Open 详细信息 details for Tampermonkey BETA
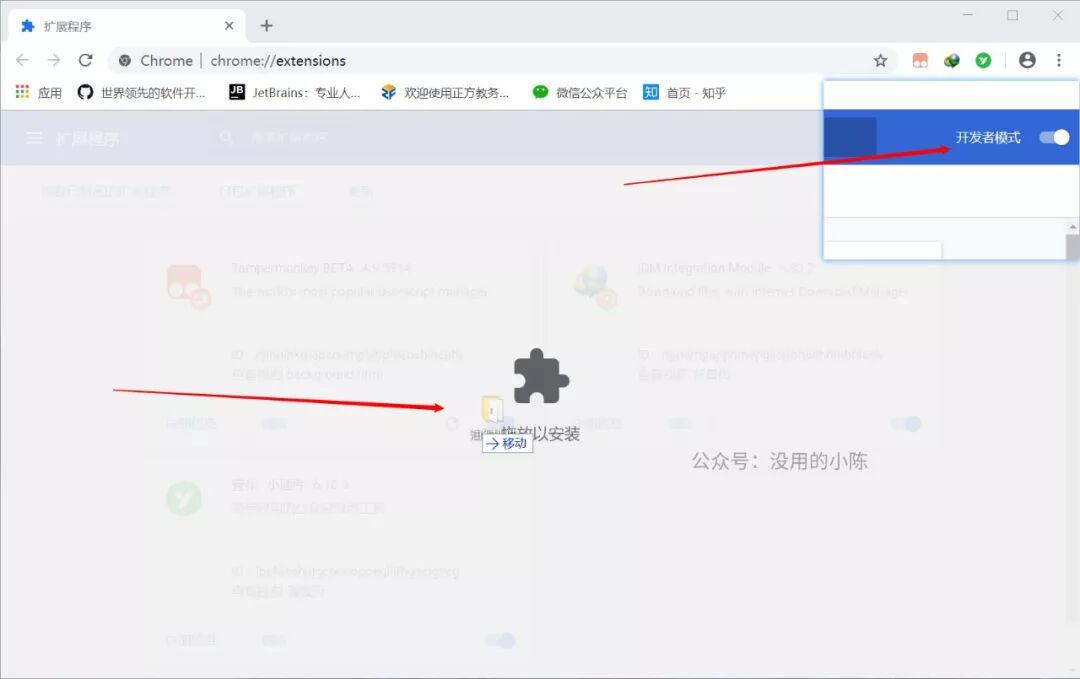 coord(191,424)
